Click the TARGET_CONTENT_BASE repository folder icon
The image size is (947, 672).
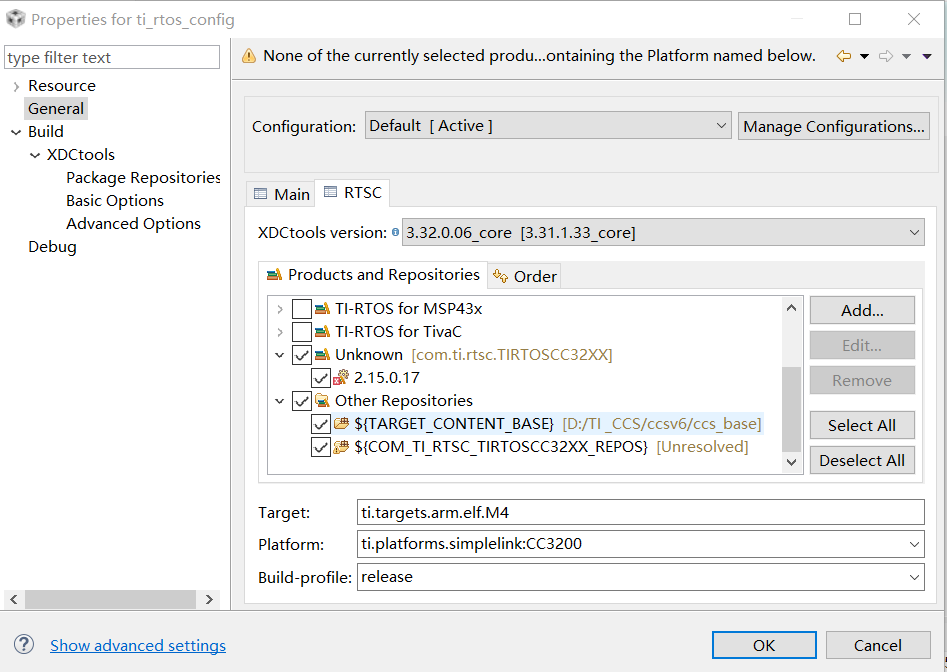click(x=341, y=424)
